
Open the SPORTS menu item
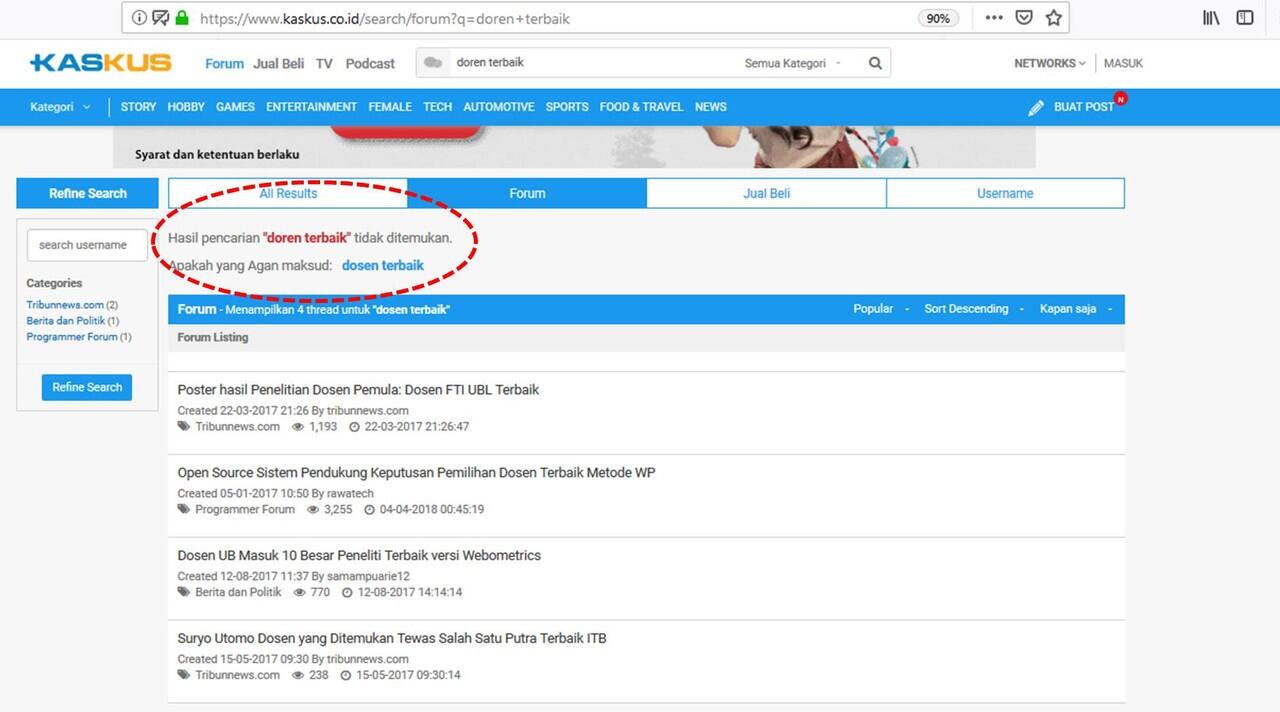click(x=567, y=107)
